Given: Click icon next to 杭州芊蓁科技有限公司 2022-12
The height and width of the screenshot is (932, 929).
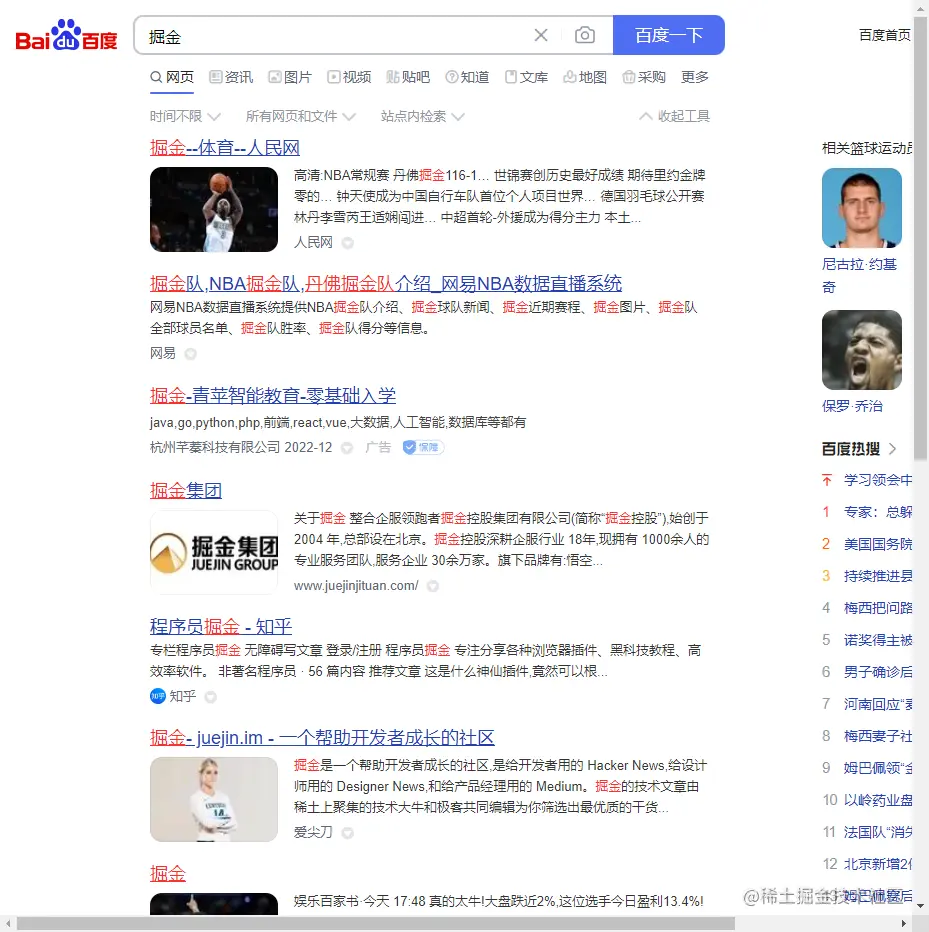Looking at the screenshot, I should pyautogui.click(x=347, y=448).
